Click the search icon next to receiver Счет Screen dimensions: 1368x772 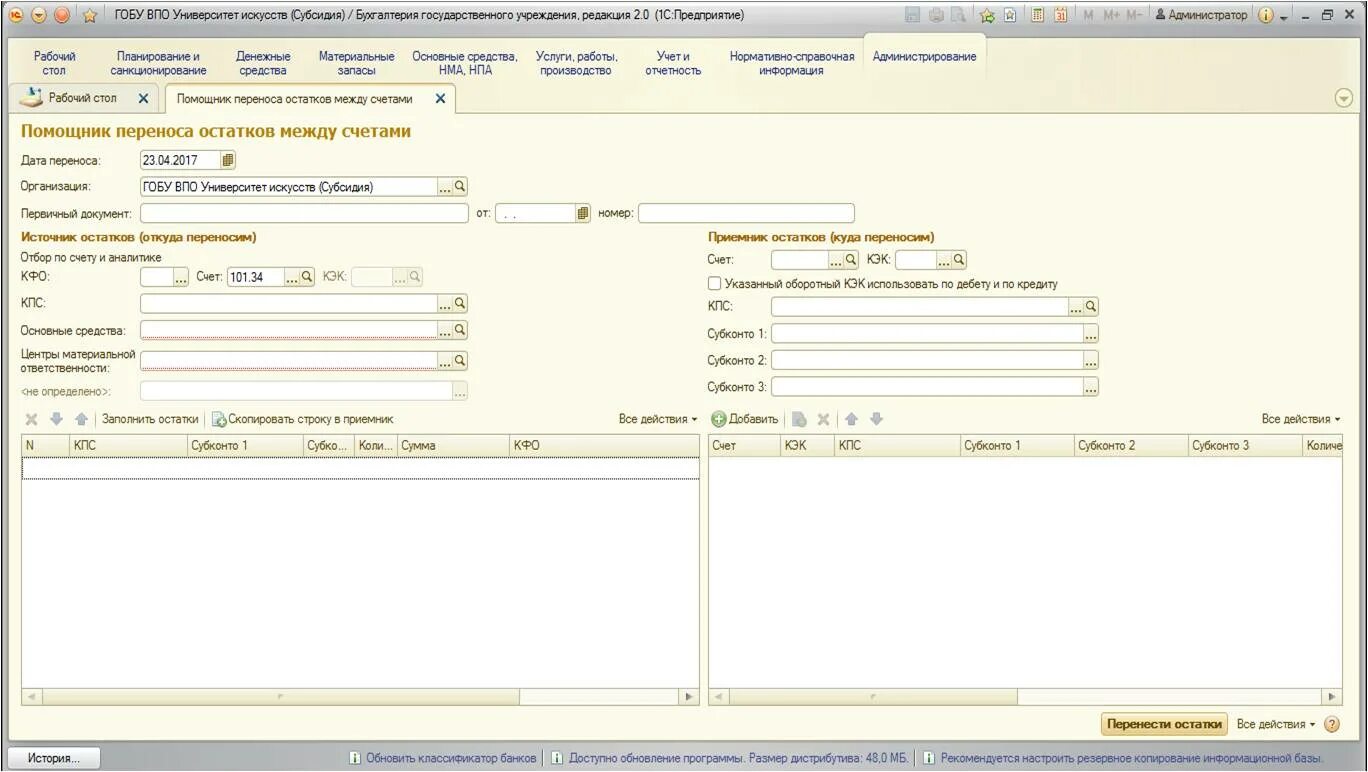click(x=851, y=260)
